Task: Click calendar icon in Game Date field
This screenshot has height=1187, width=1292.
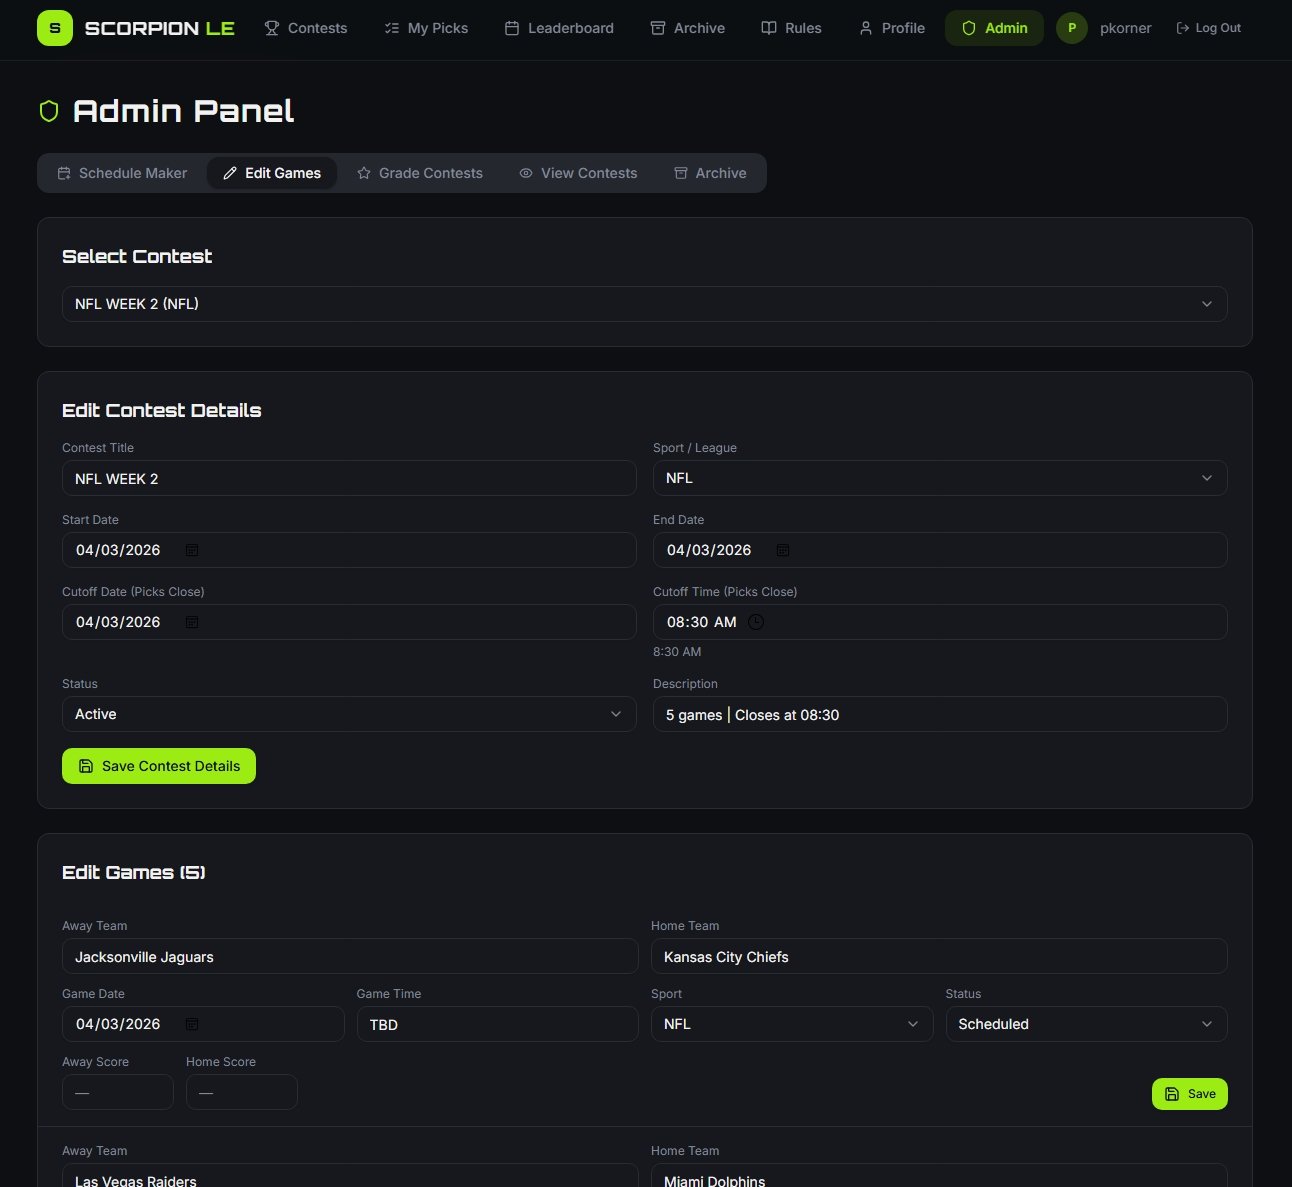Action: tap(192, 1024)
